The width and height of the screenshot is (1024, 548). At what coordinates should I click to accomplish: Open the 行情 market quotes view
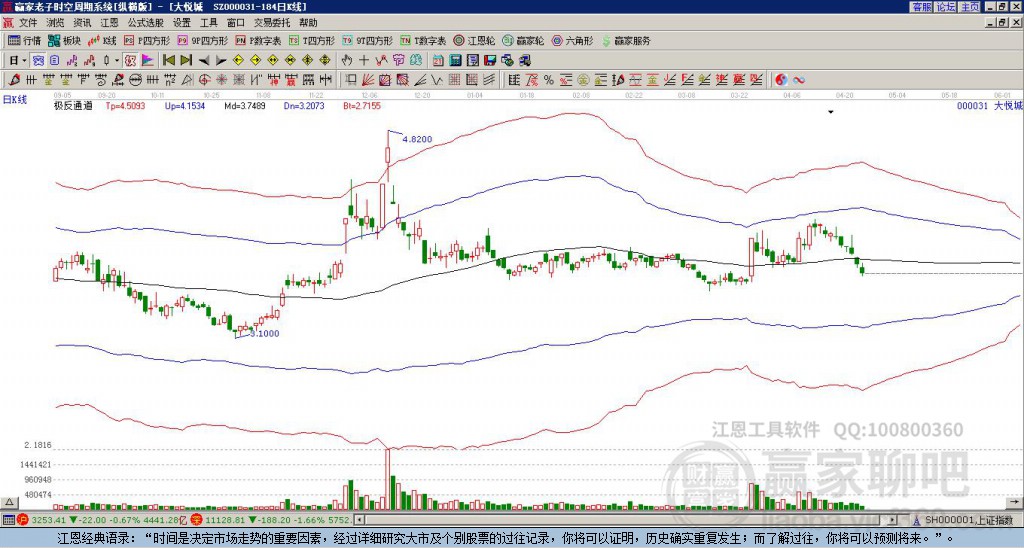[x=24, y=40]
